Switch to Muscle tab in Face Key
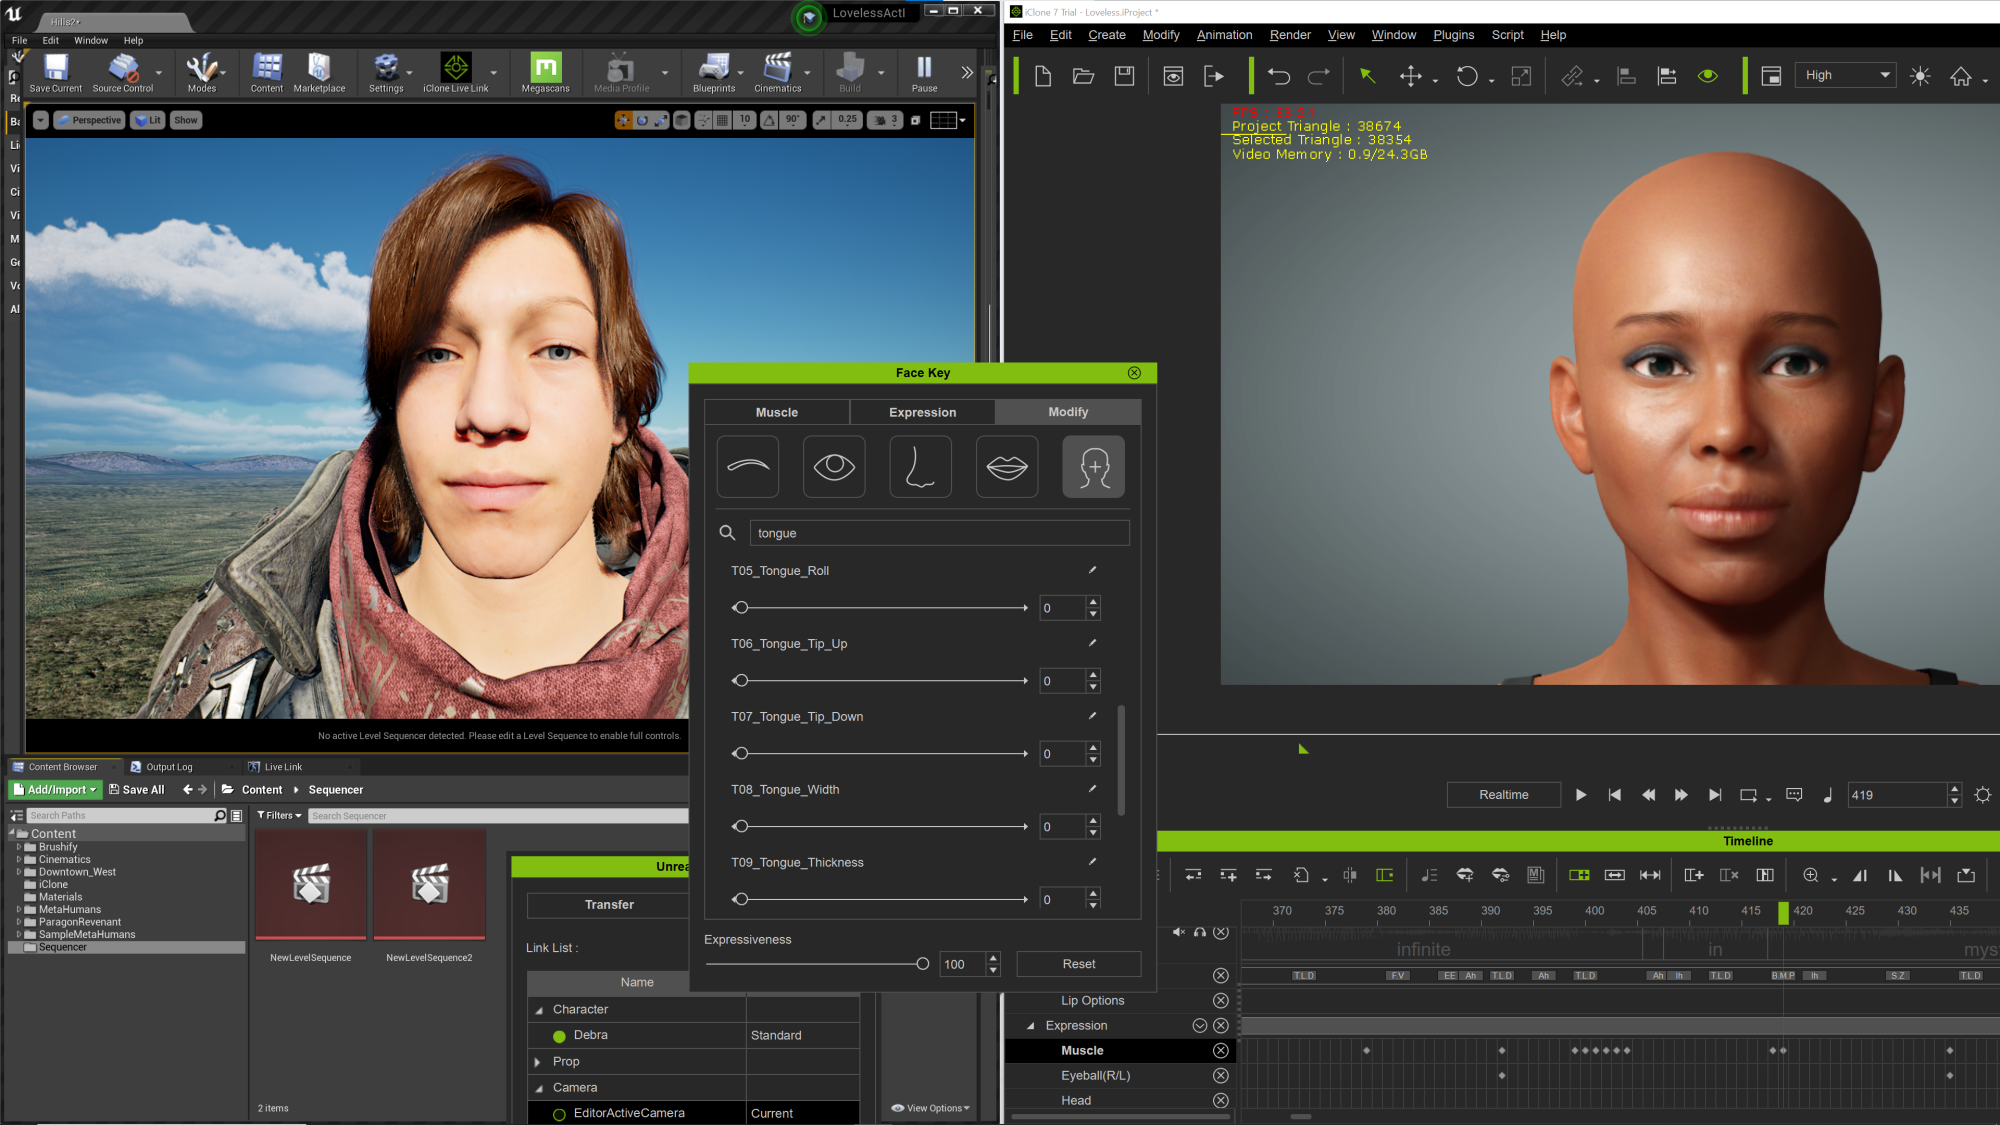 (x=777, y=412)
